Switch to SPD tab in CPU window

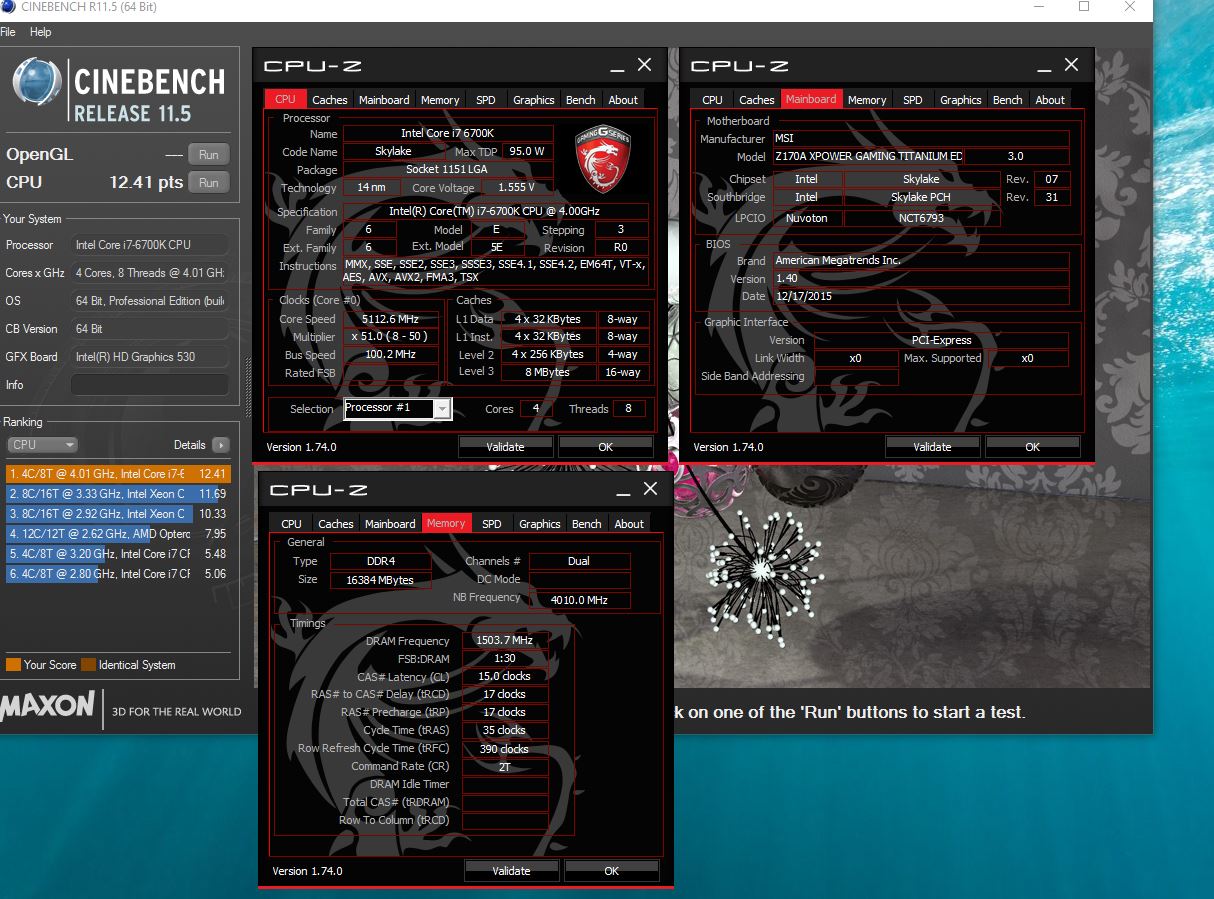486,100
